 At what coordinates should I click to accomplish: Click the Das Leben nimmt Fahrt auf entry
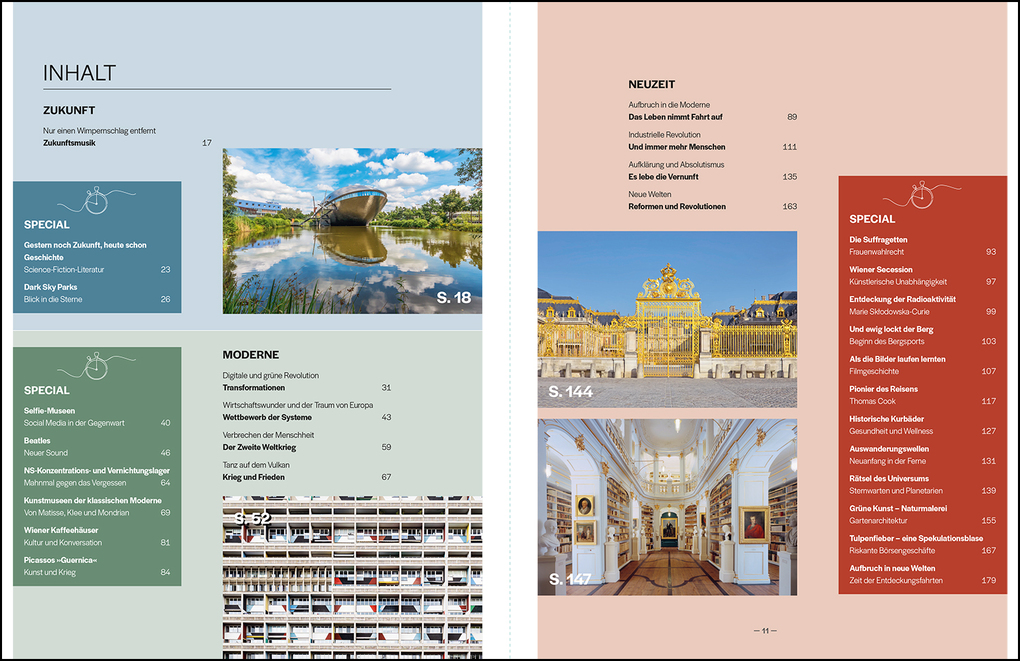pyautogui.click(x=675, y=117)
